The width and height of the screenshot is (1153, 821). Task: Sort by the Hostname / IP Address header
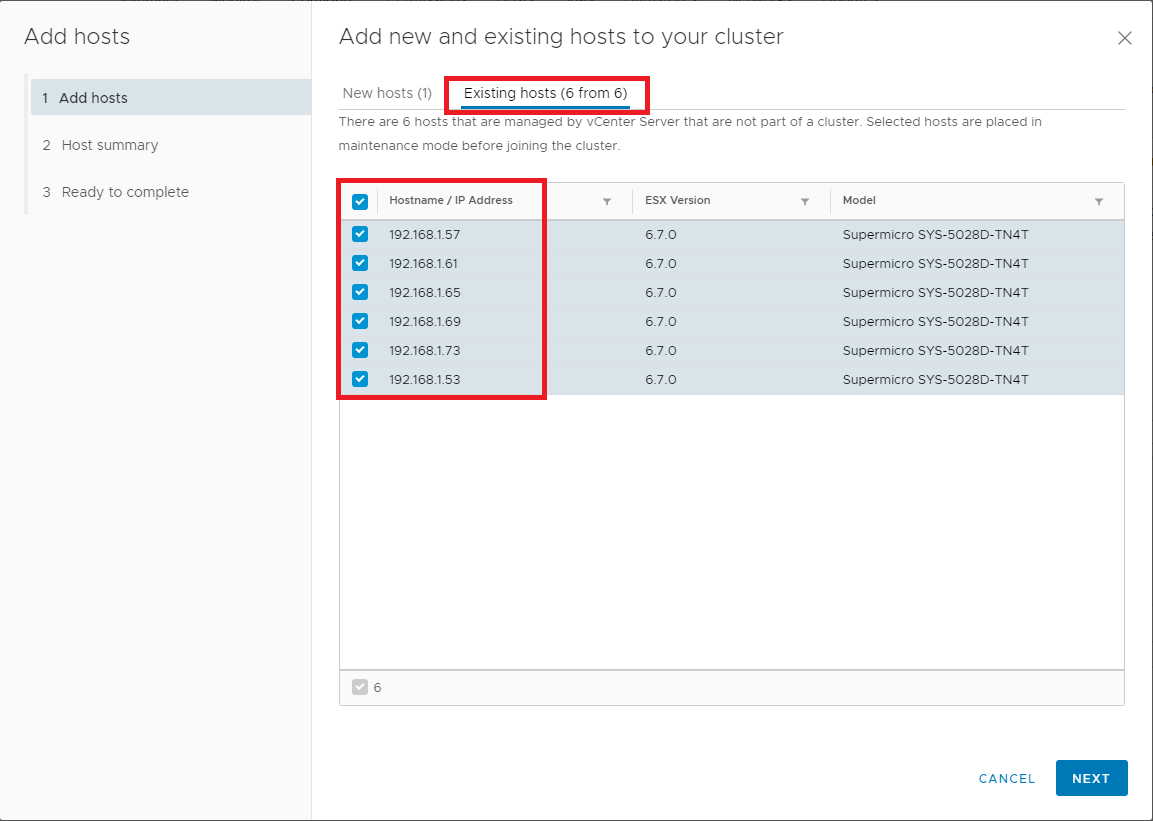[451, 201]
